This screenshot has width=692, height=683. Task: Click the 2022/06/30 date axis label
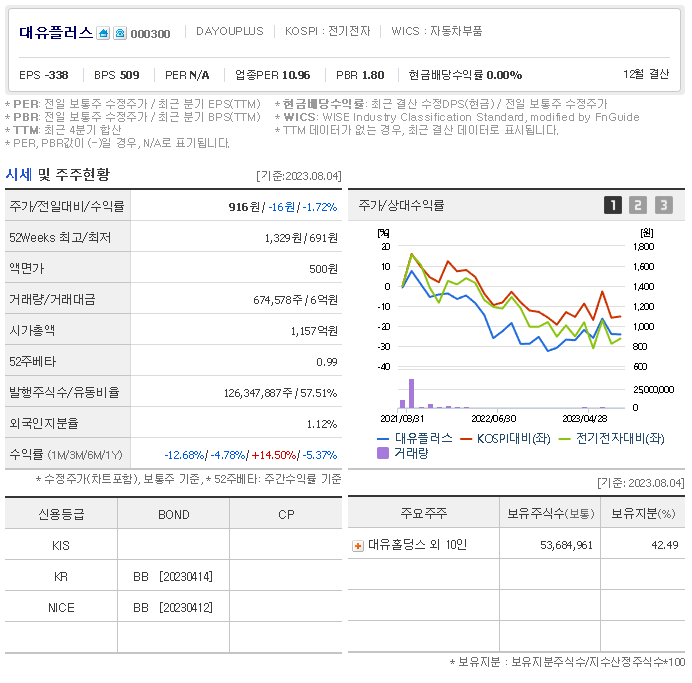[494, 419]
